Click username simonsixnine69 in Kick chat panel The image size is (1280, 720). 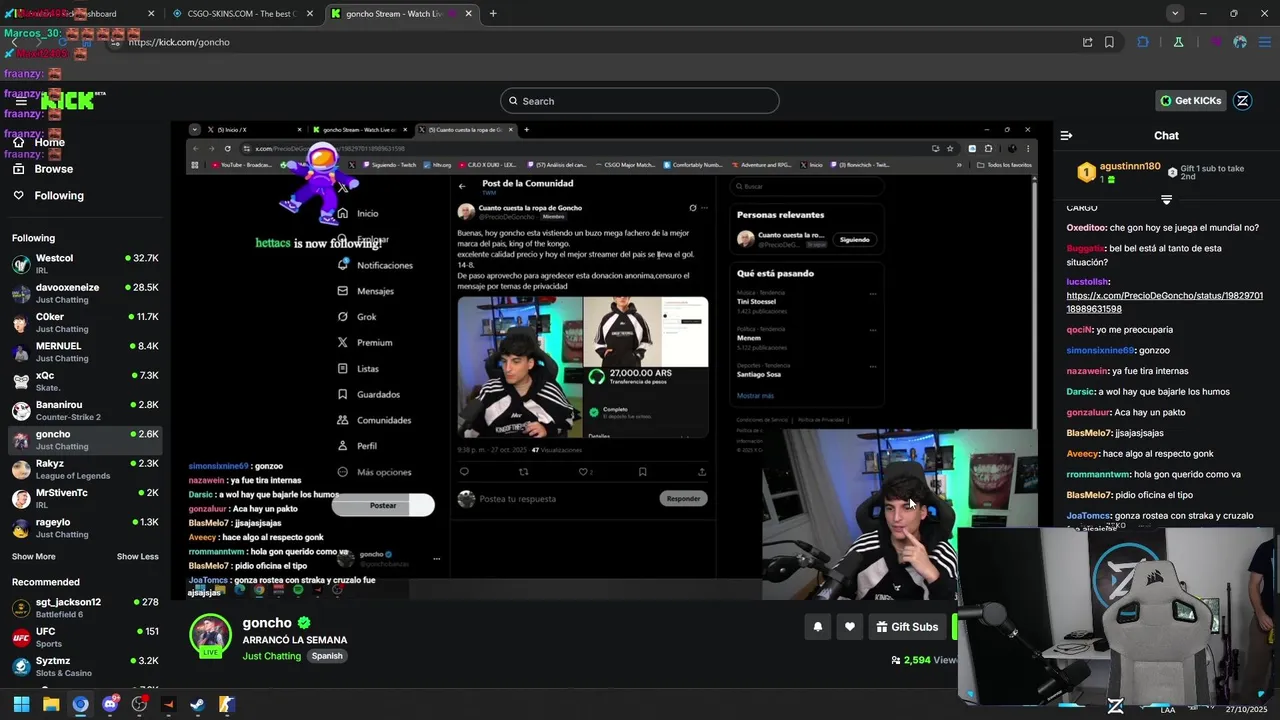tap(1100, 351)
